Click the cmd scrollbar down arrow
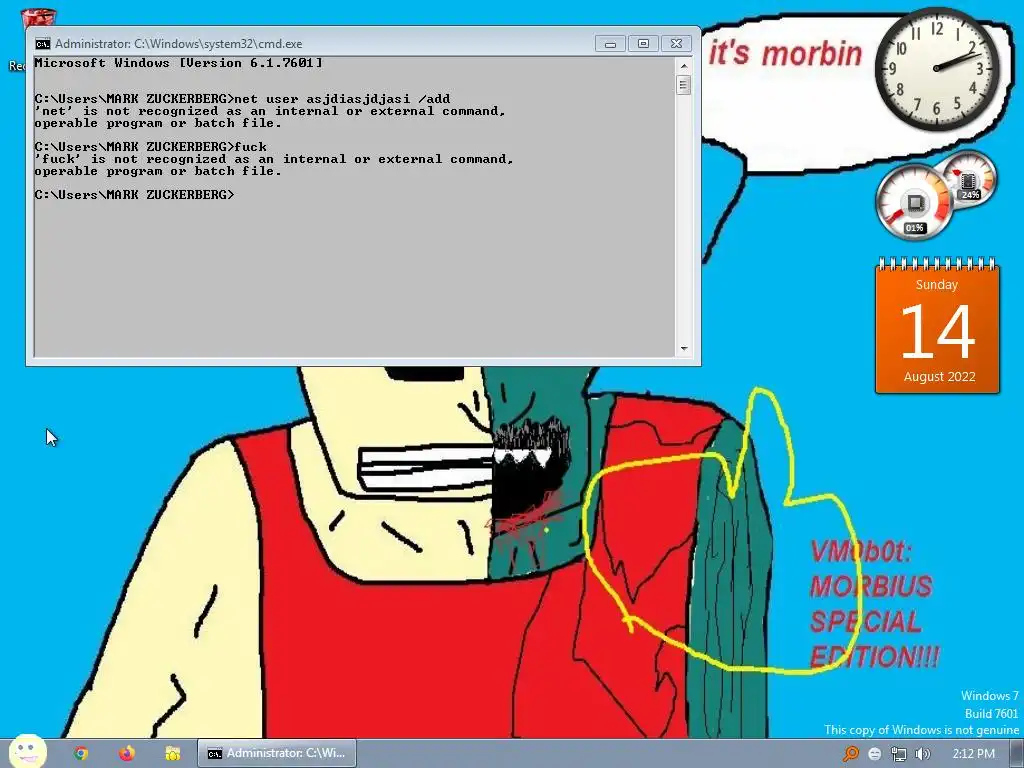This screenshot has width=1024, height=768. [684, 349]
